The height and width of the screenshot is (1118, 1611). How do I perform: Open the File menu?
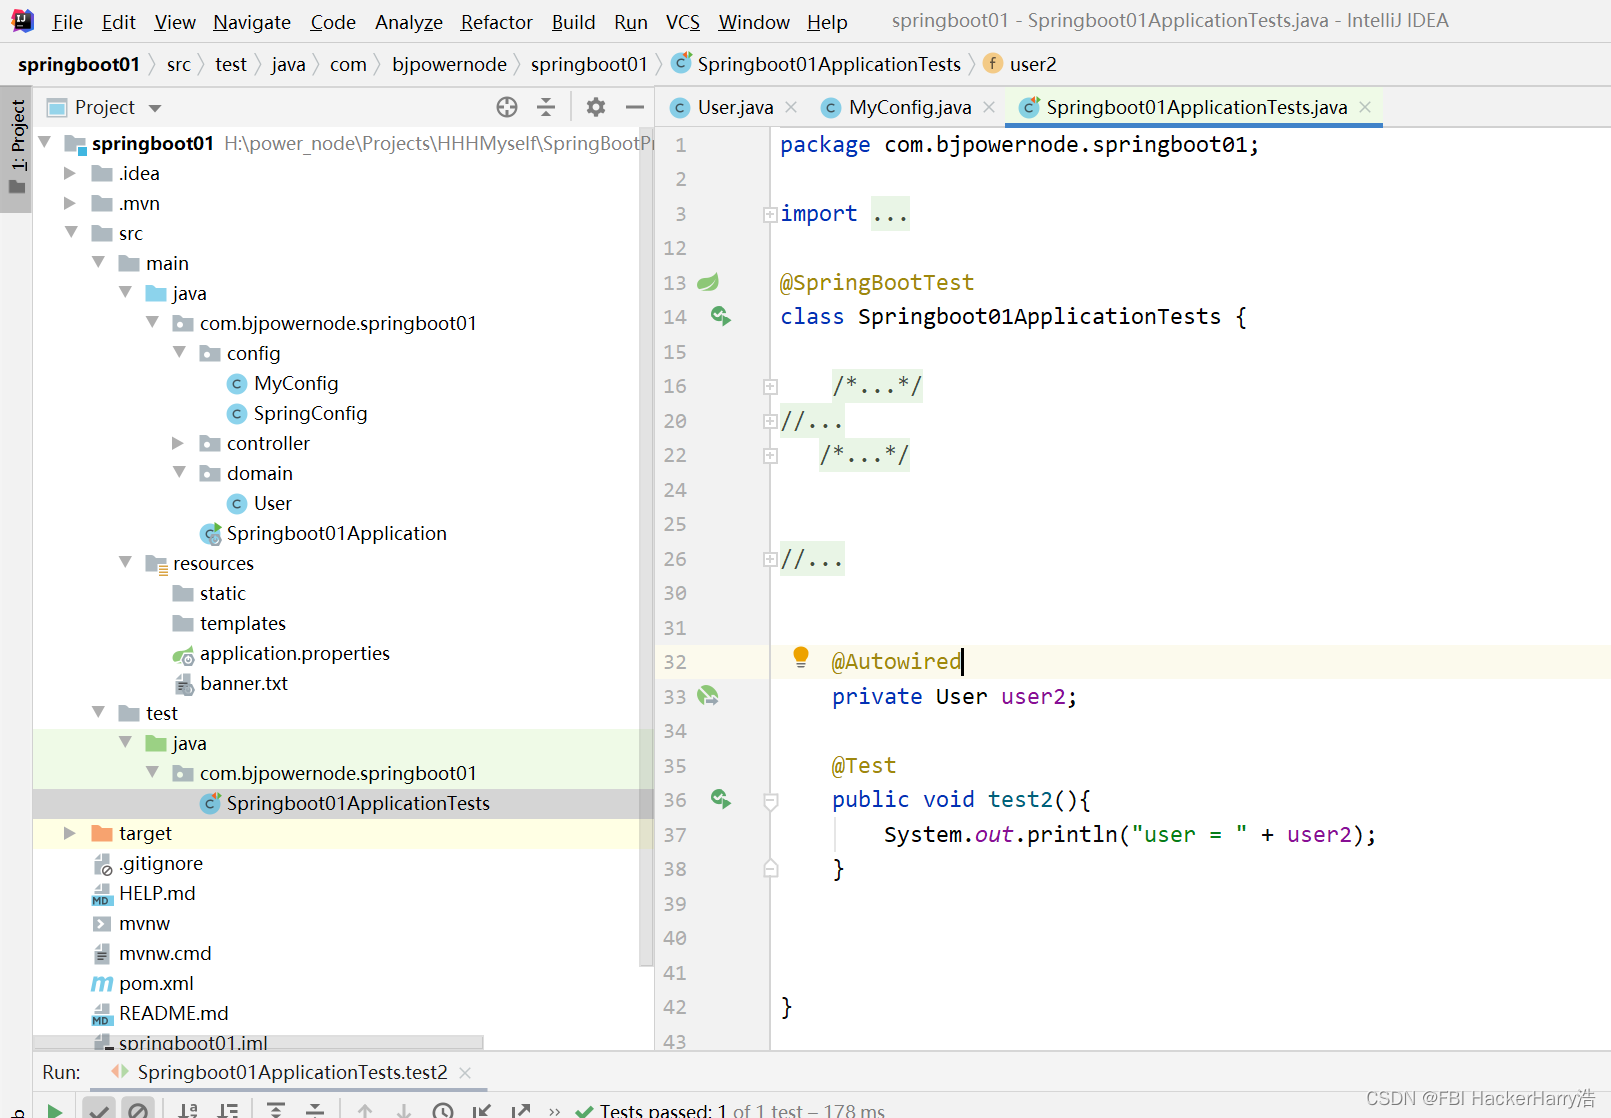pyautogui.click(x=67, y=22)
